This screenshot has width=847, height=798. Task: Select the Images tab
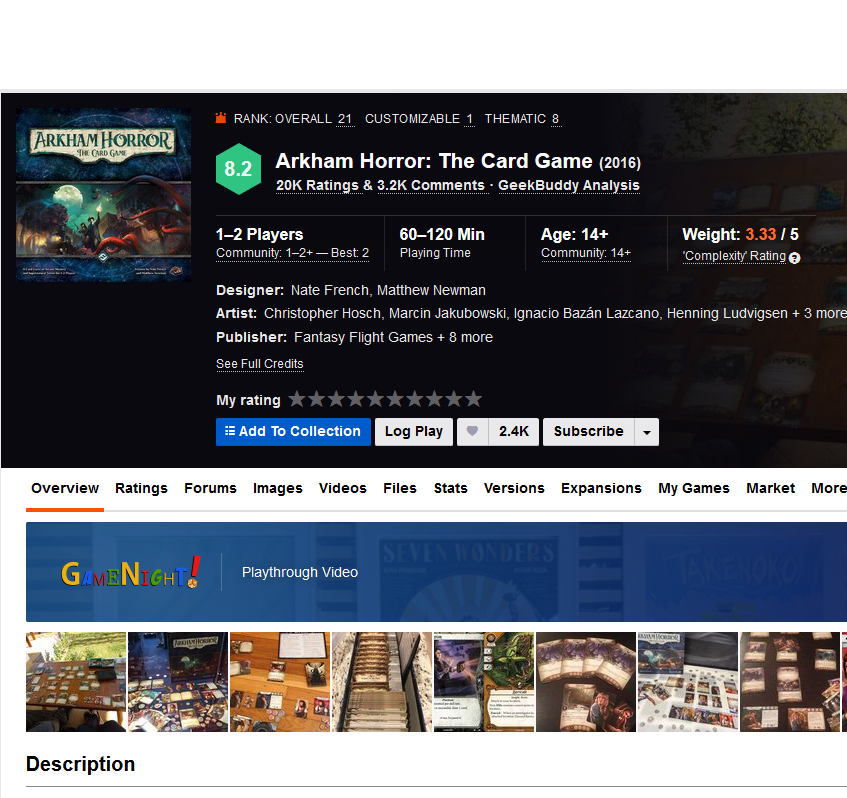pos(278,488)
